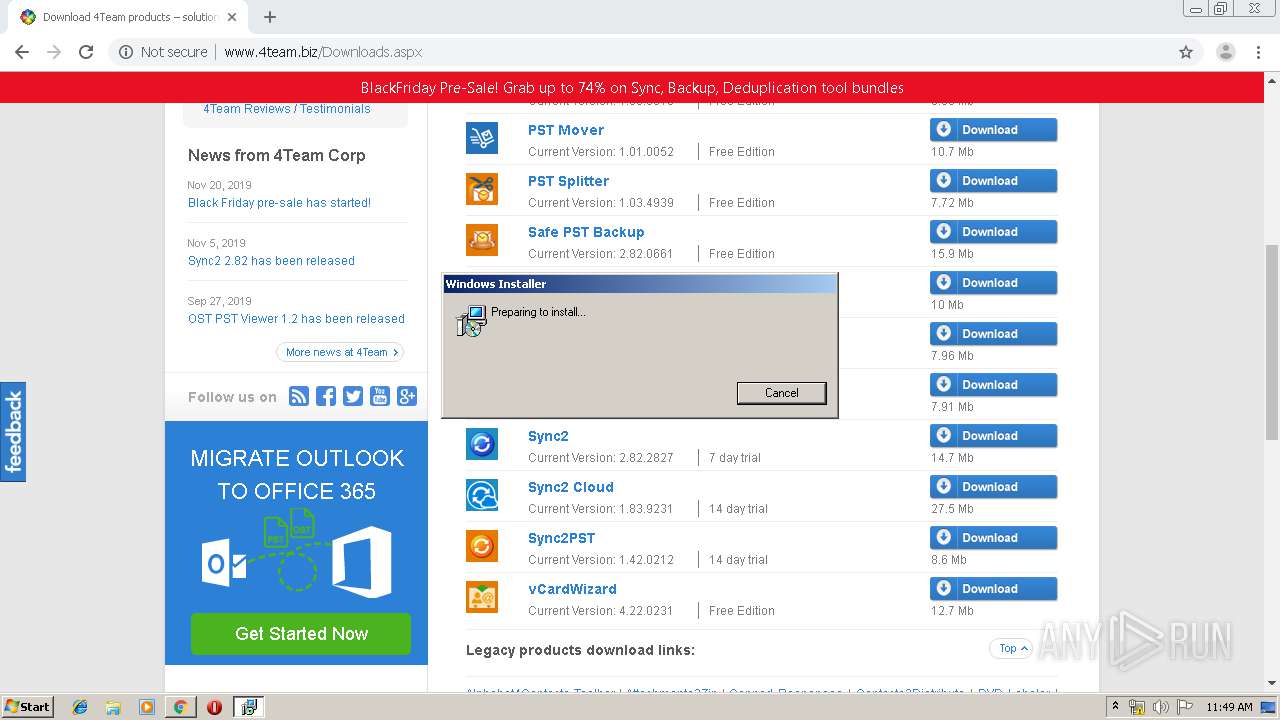
Task: Download Safe PST Backup
Action: click(x=993, y=232)
